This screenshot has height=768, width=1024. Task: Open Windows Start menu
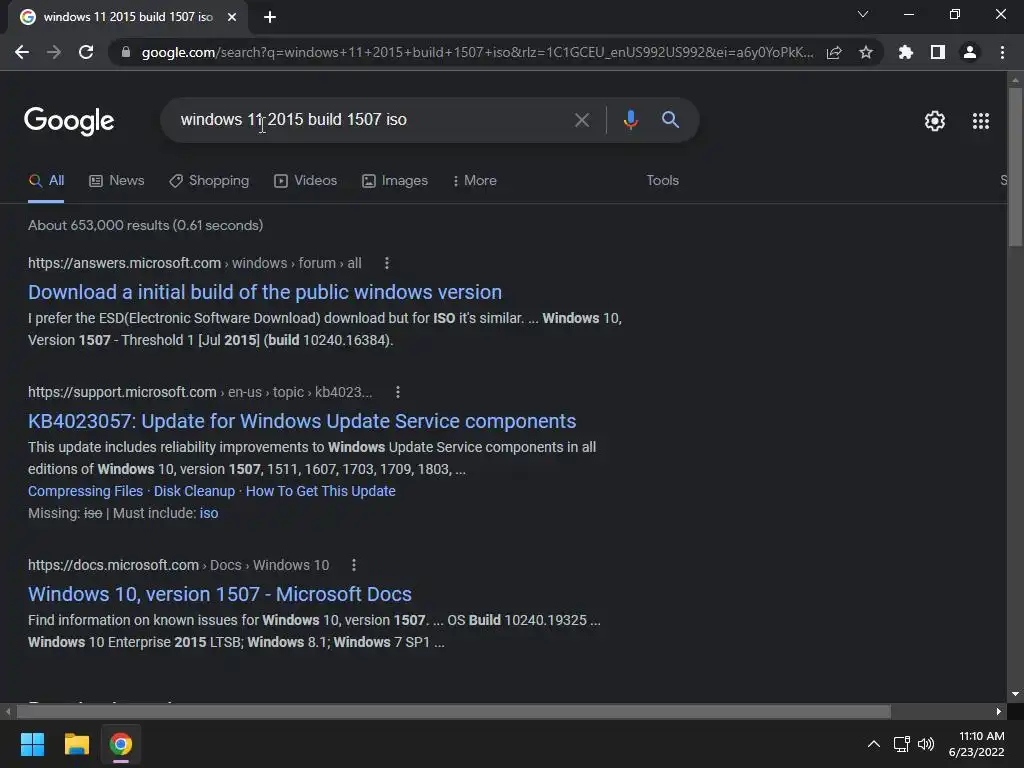click(x=32, y=744)
